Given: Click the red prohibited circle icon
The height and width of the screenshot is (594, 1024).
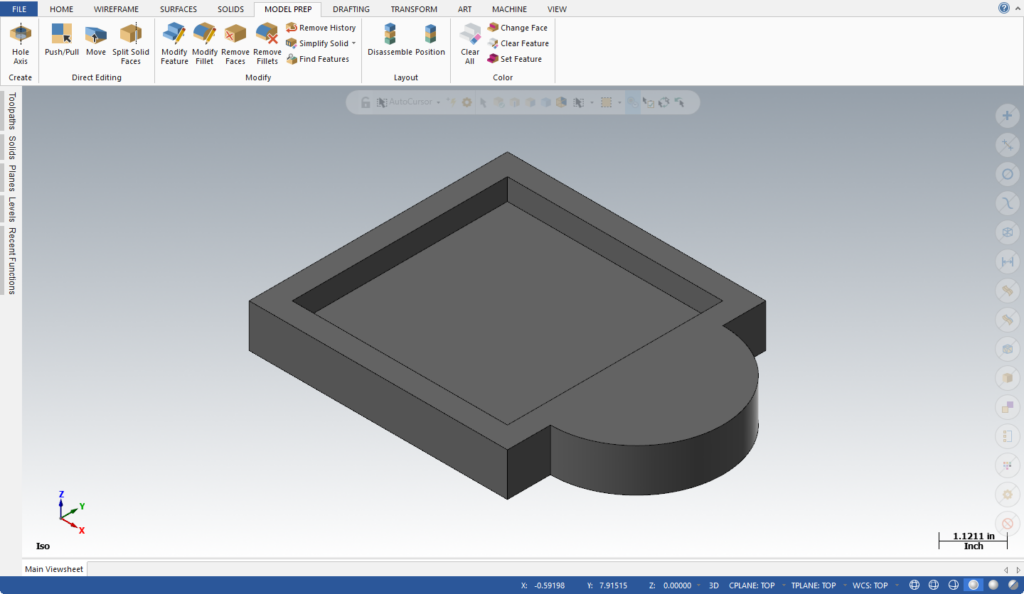Looking at the screenshot, I should [1008, 524].
